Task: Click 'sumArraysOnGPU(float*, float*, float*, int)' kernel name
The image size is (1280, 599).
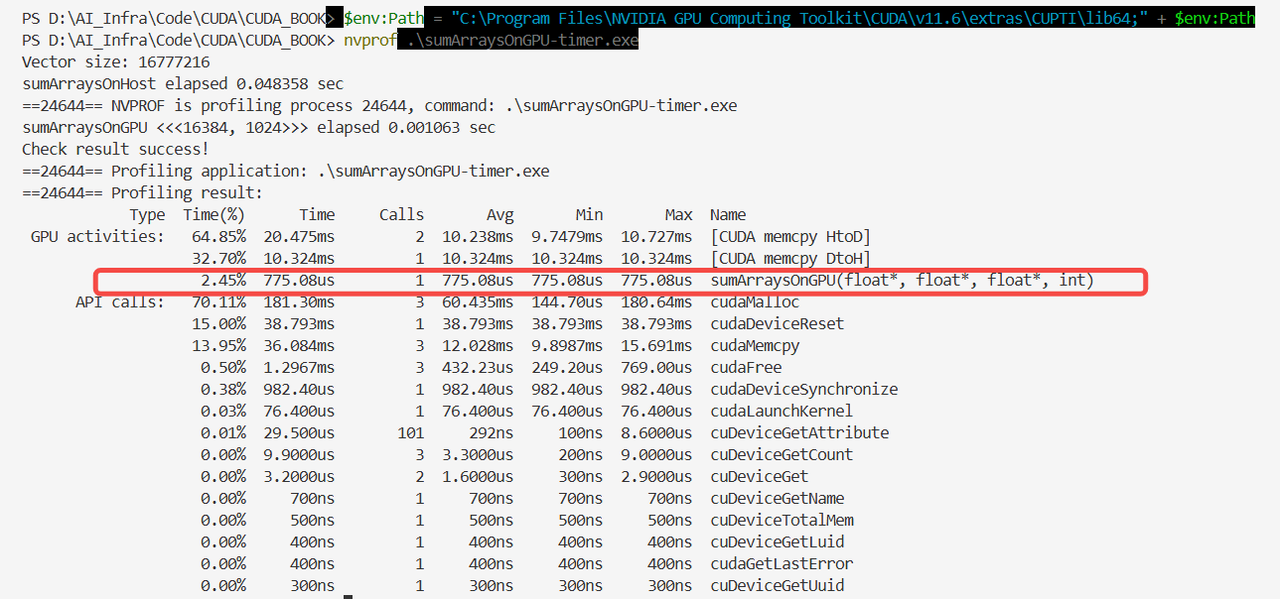Action: point(902,280)
